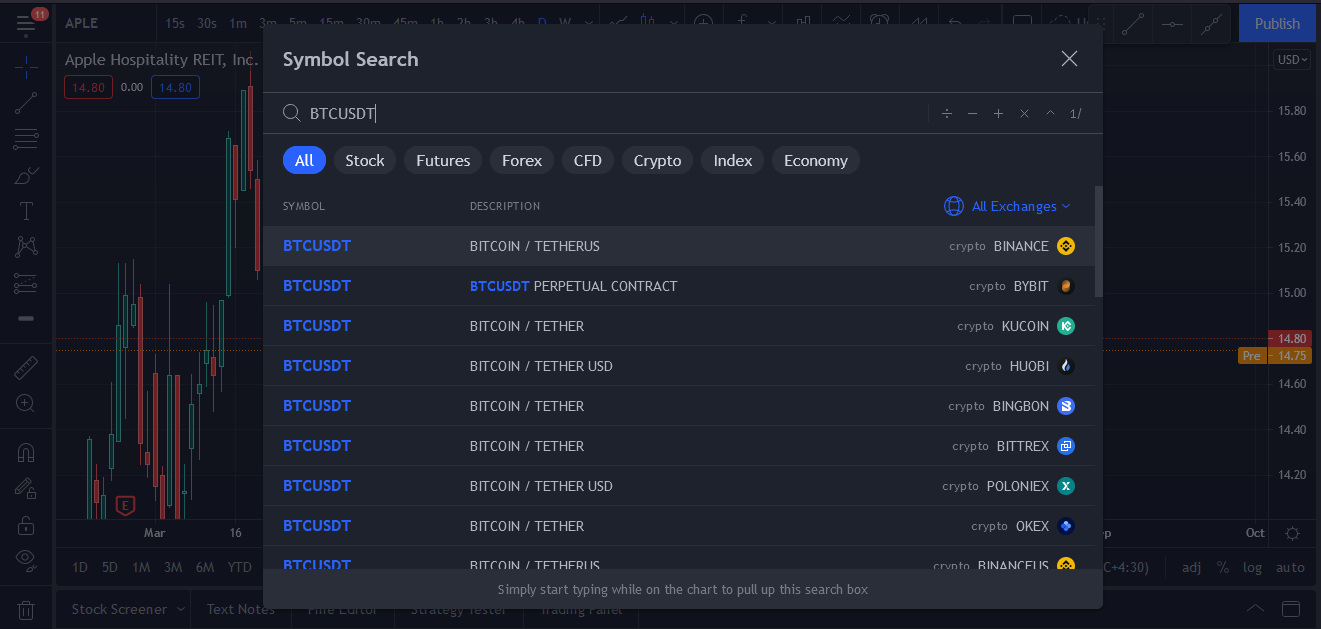Viewport: 1321px width, 629px height.
Task: Select the Stock filter tab
Action: pyautogui.click(x=365, y=160)
